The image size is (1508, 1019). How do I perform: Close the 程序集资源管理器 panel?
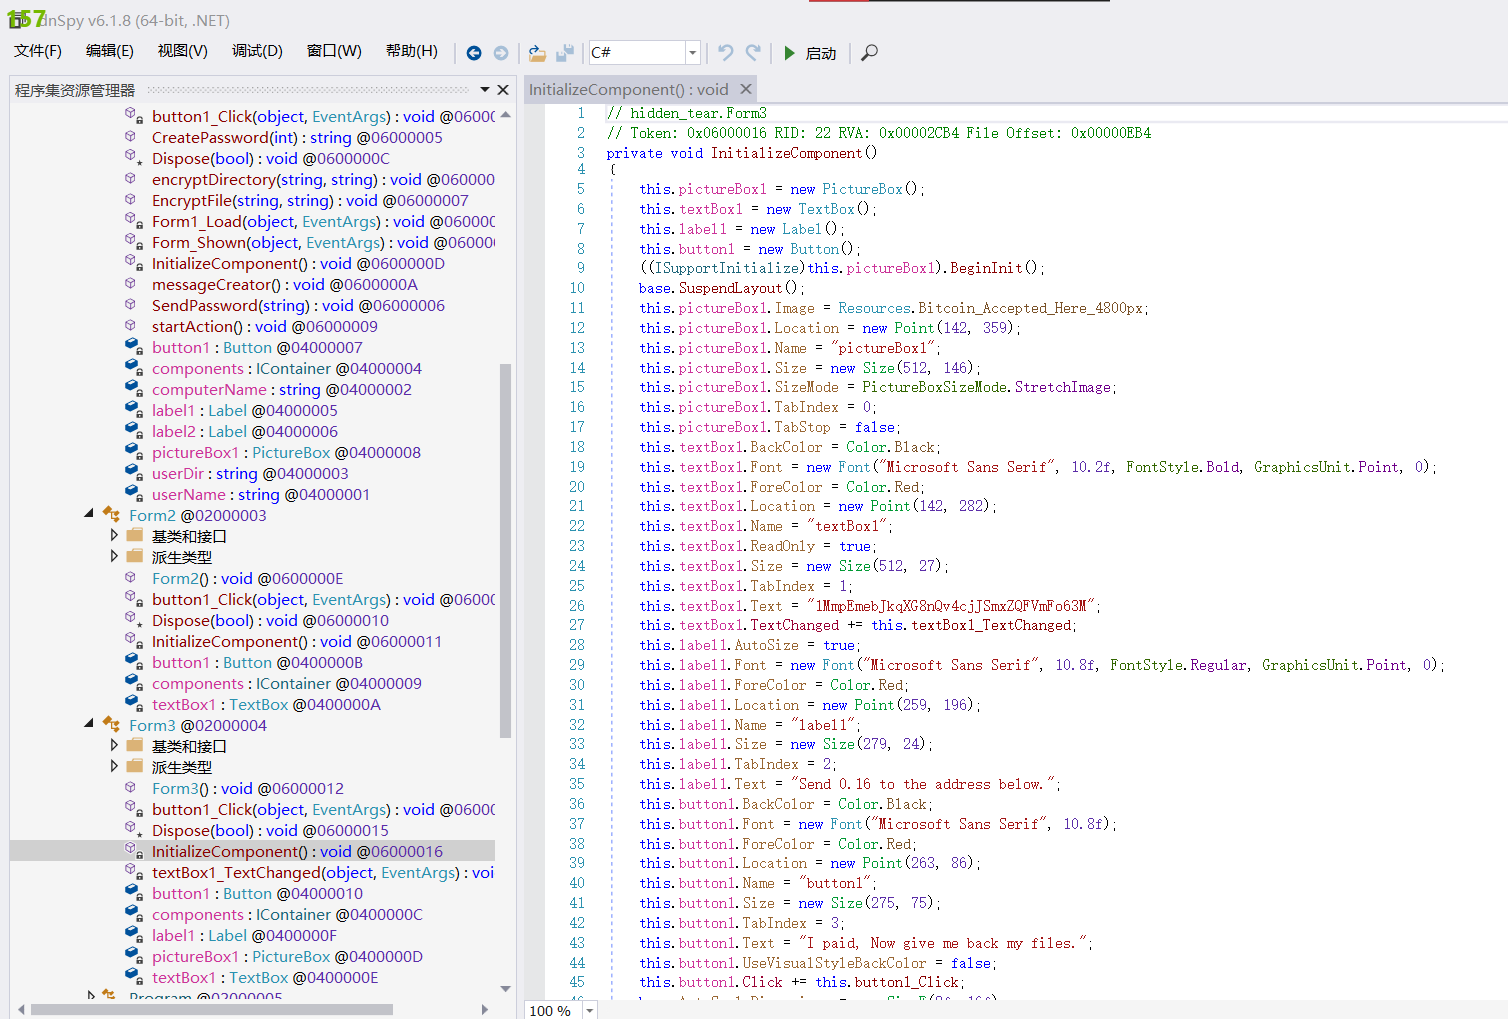coord(503,90)
